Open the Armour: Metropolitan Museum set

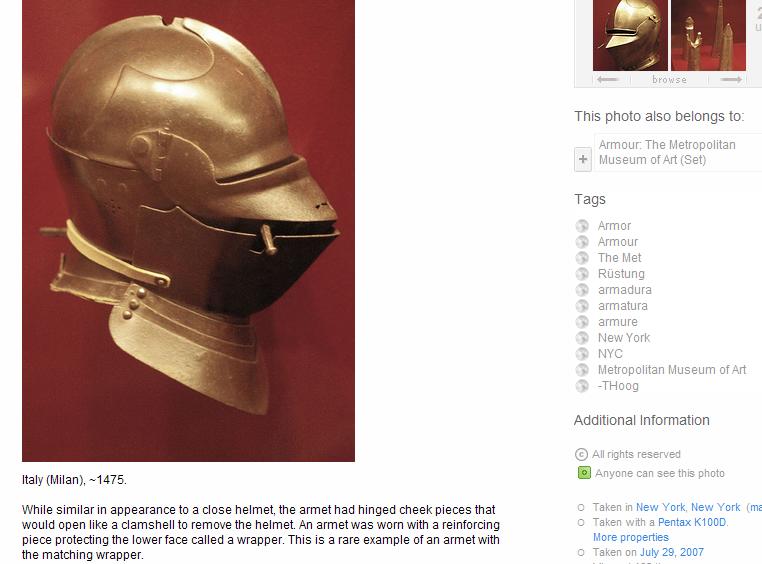click(x=667, y=152)
